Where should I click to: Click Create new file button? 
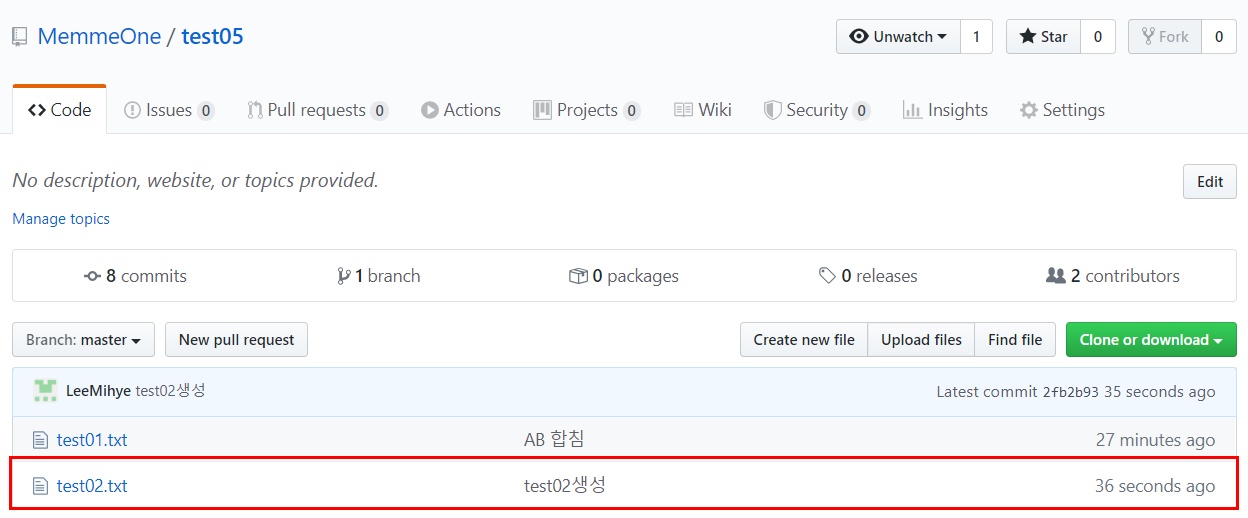804,340
